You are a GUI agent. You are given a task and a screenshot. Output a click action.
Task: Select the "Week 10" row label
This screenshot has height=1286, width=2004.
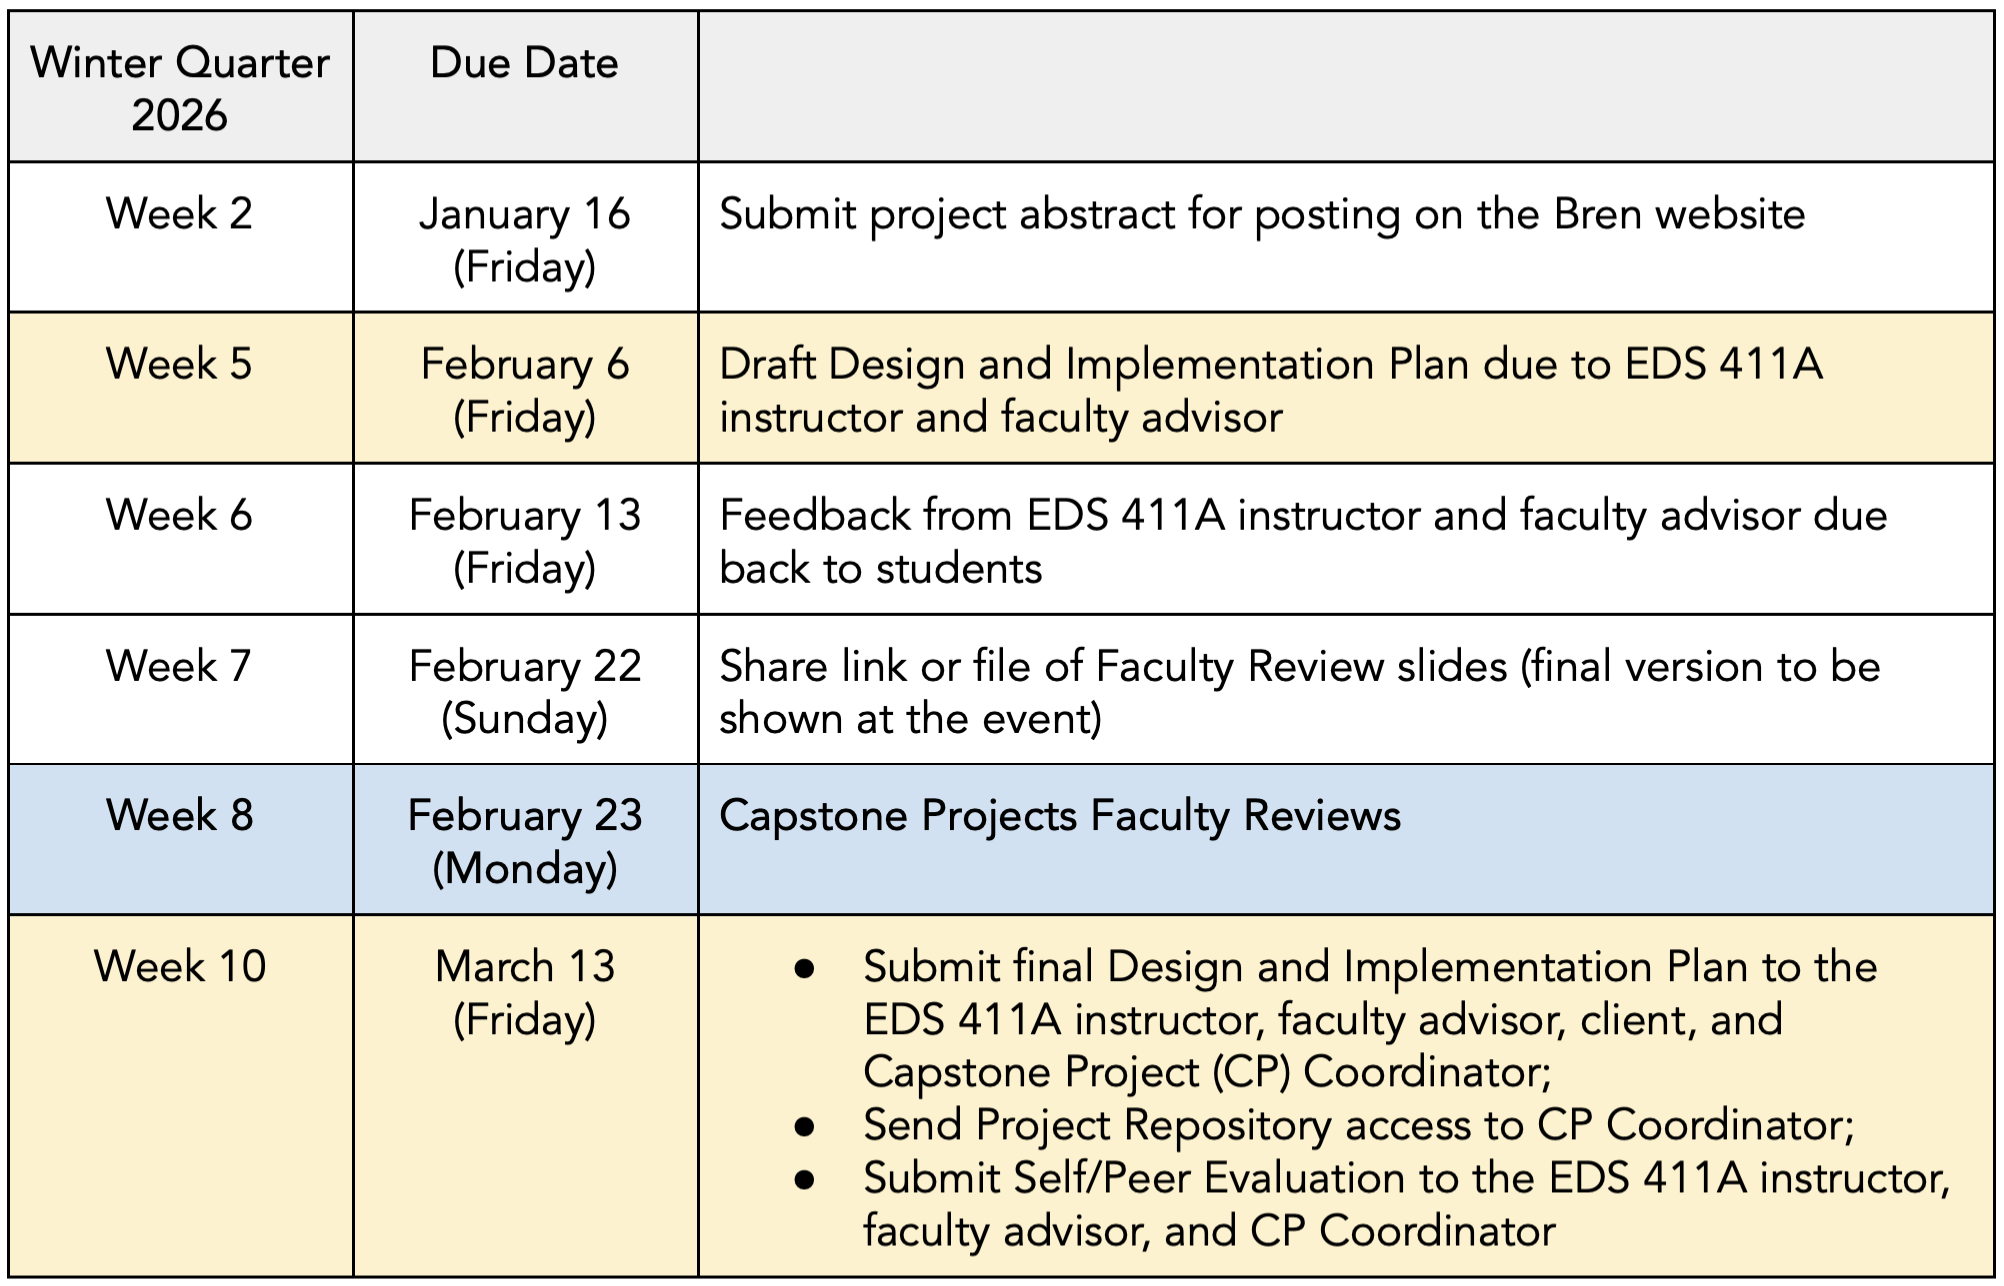[x=180, y=966]
